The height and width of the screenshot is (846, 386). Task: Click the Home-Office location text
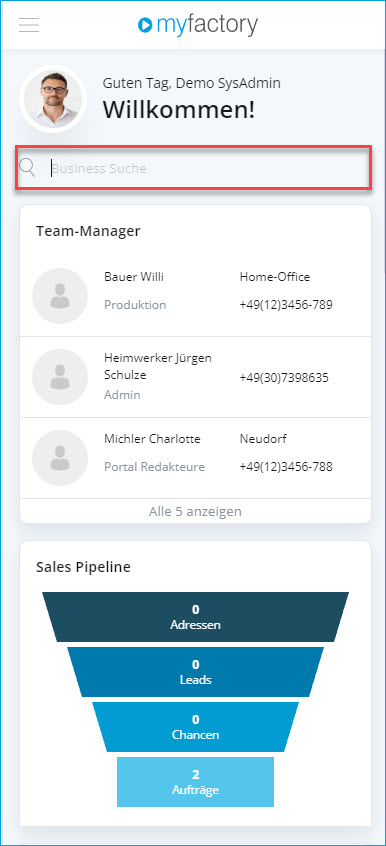click(275, 277)
